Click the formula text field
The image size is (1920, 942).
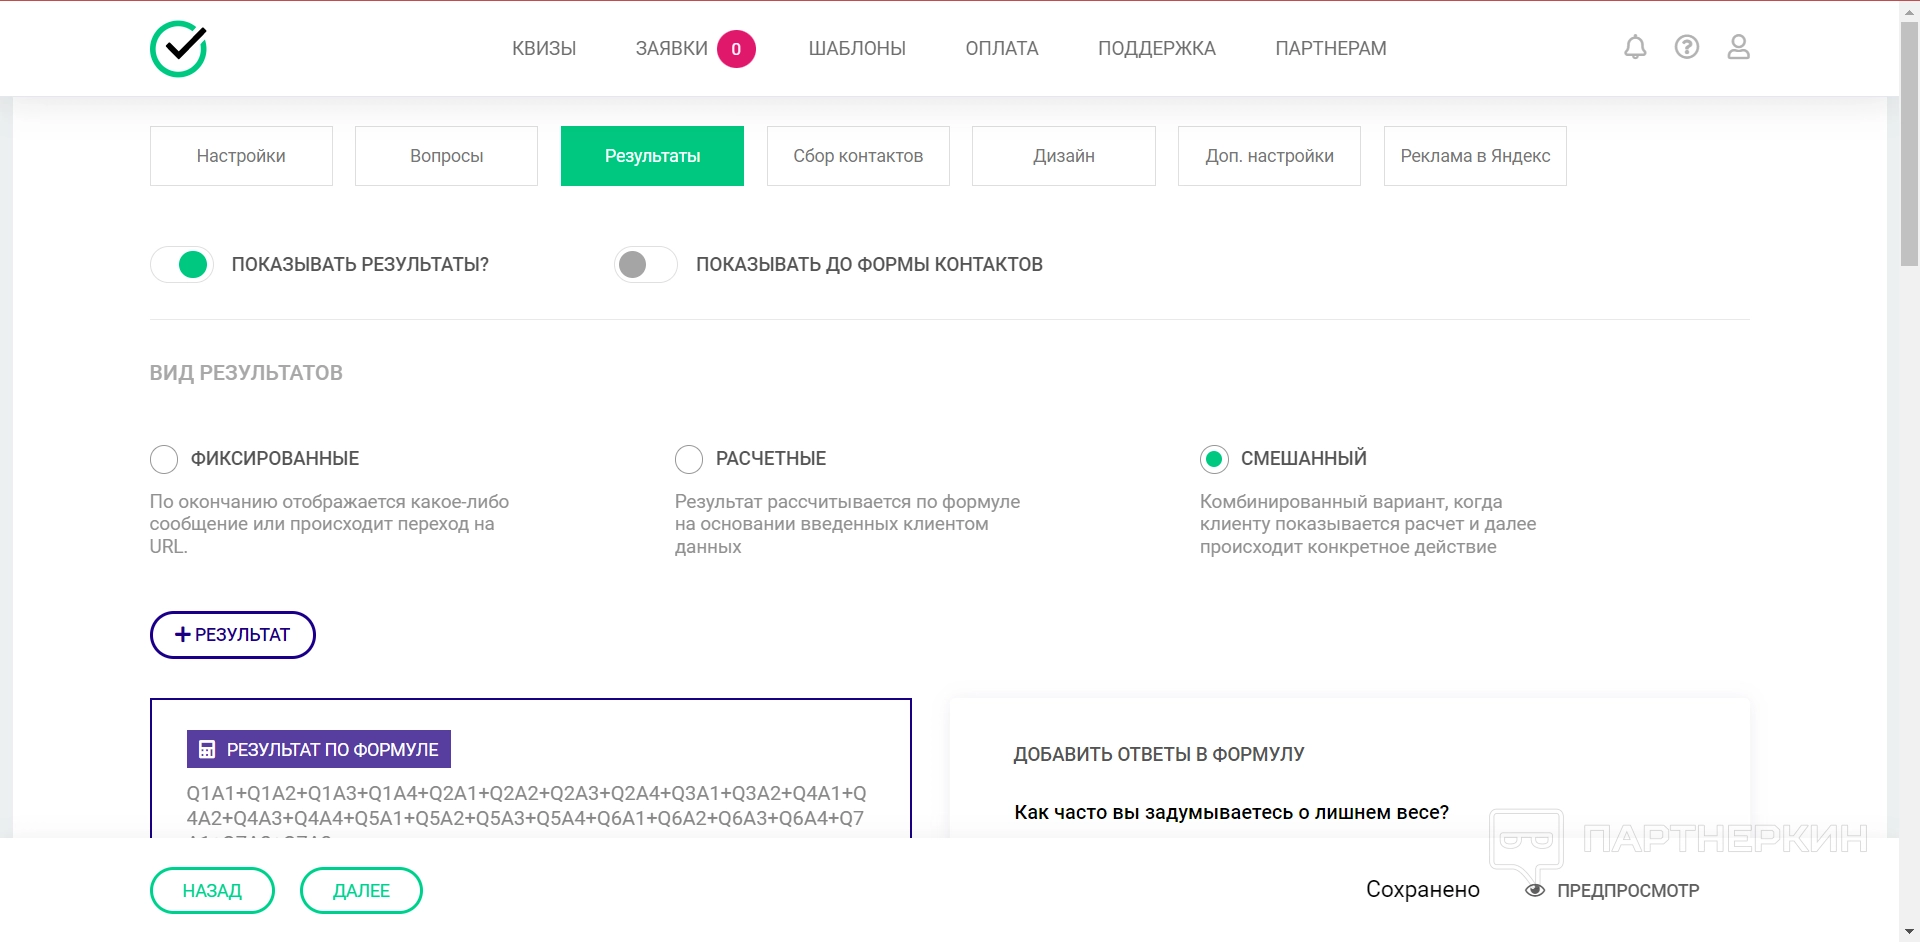pos(526,806)
